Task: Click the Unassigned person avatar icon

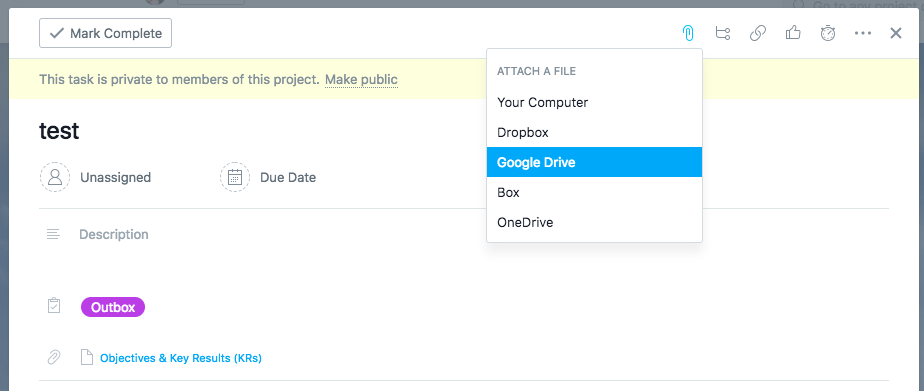Action: click(55, 177)
